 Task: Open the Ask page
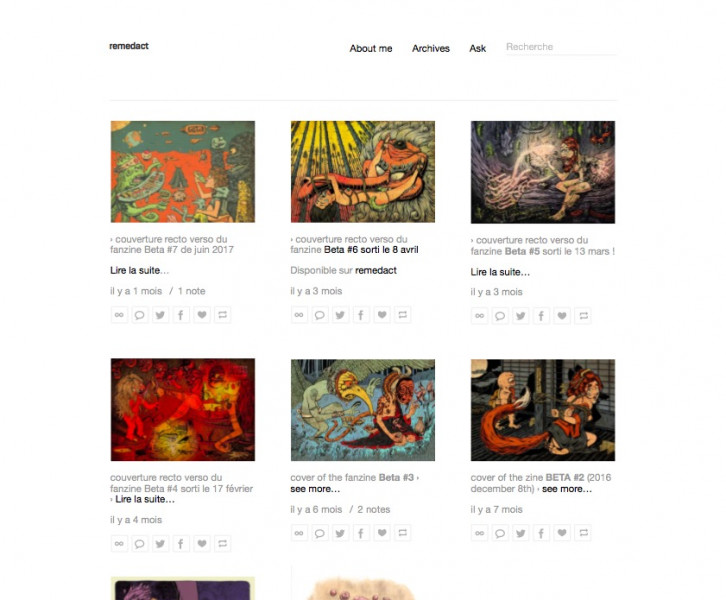point(477,48)
